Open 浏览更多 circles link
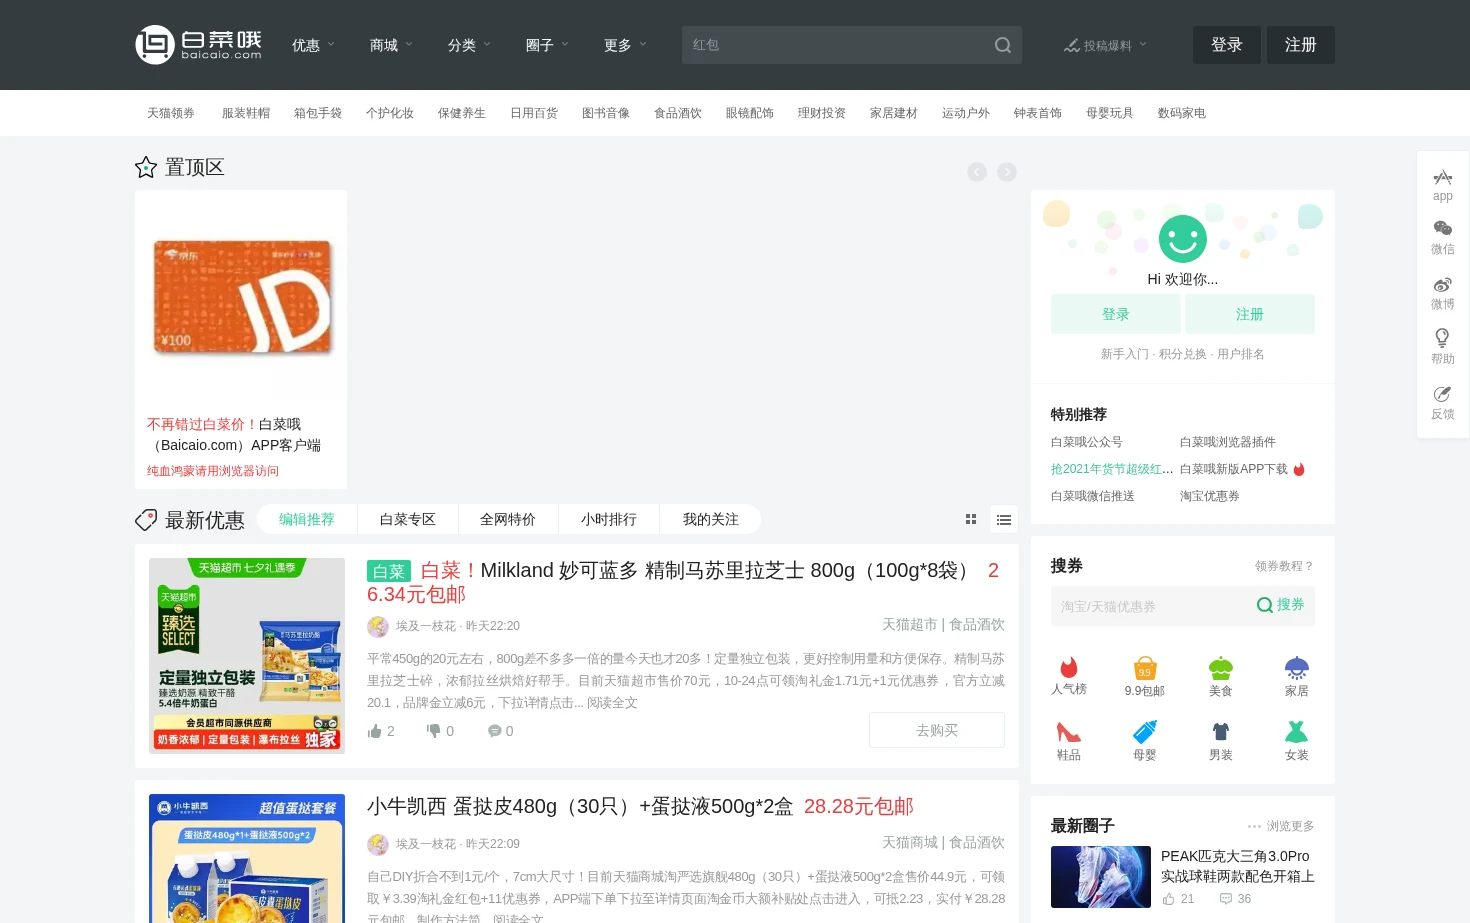The width and height of the screenshot is (1470, 923). pos(1281,826)
